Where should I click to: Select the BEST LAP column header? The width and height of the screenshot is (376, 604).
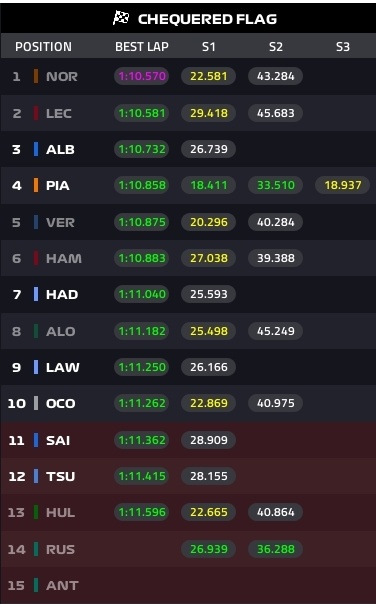[x=142, y=47]
